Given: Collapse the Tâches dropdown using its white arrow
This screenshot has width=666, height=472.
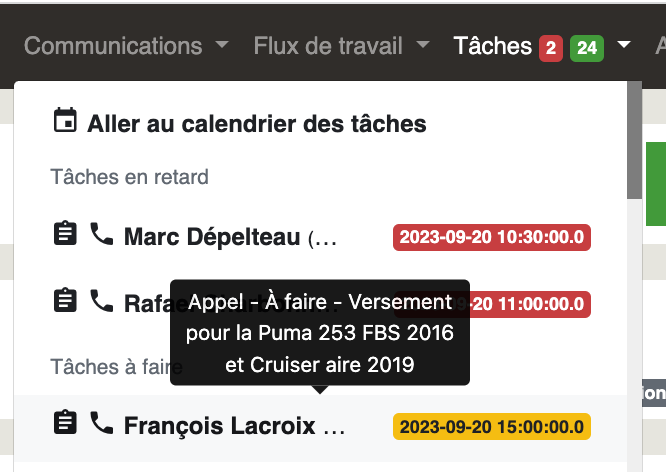Looking at the screenshot, I should pos(624,44).
